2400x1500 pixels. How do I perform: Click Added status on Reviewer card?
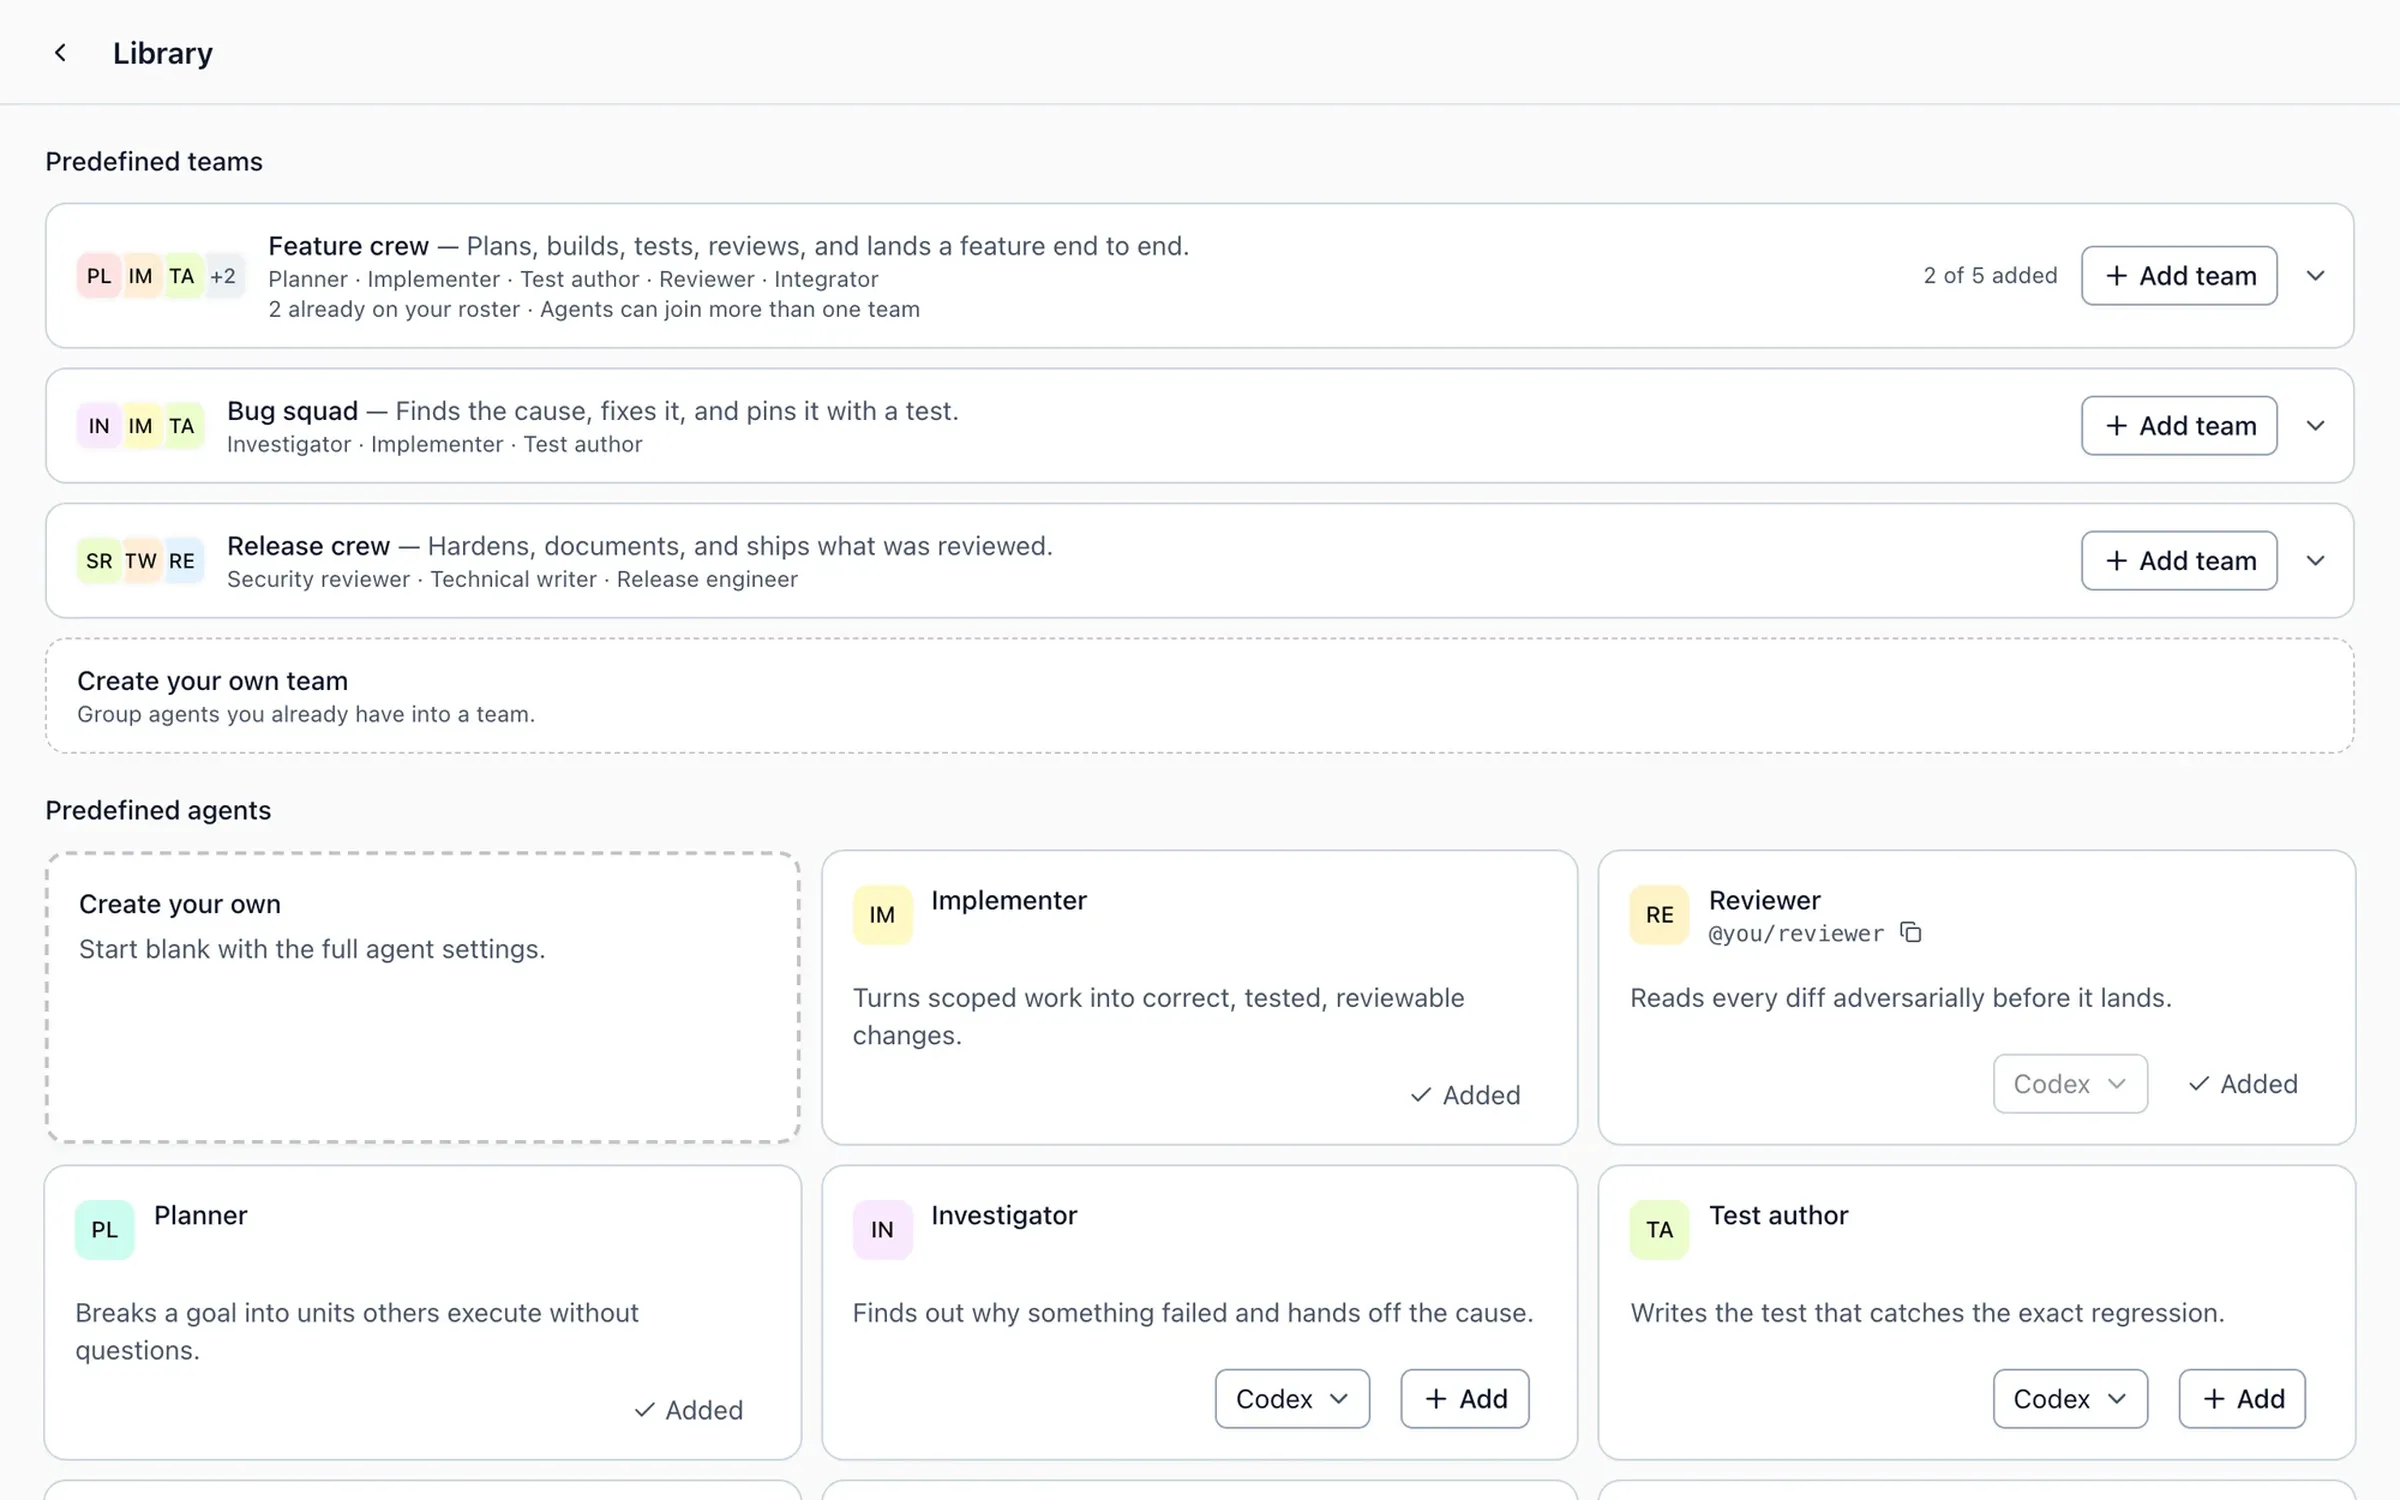tap(2243, 1084)
